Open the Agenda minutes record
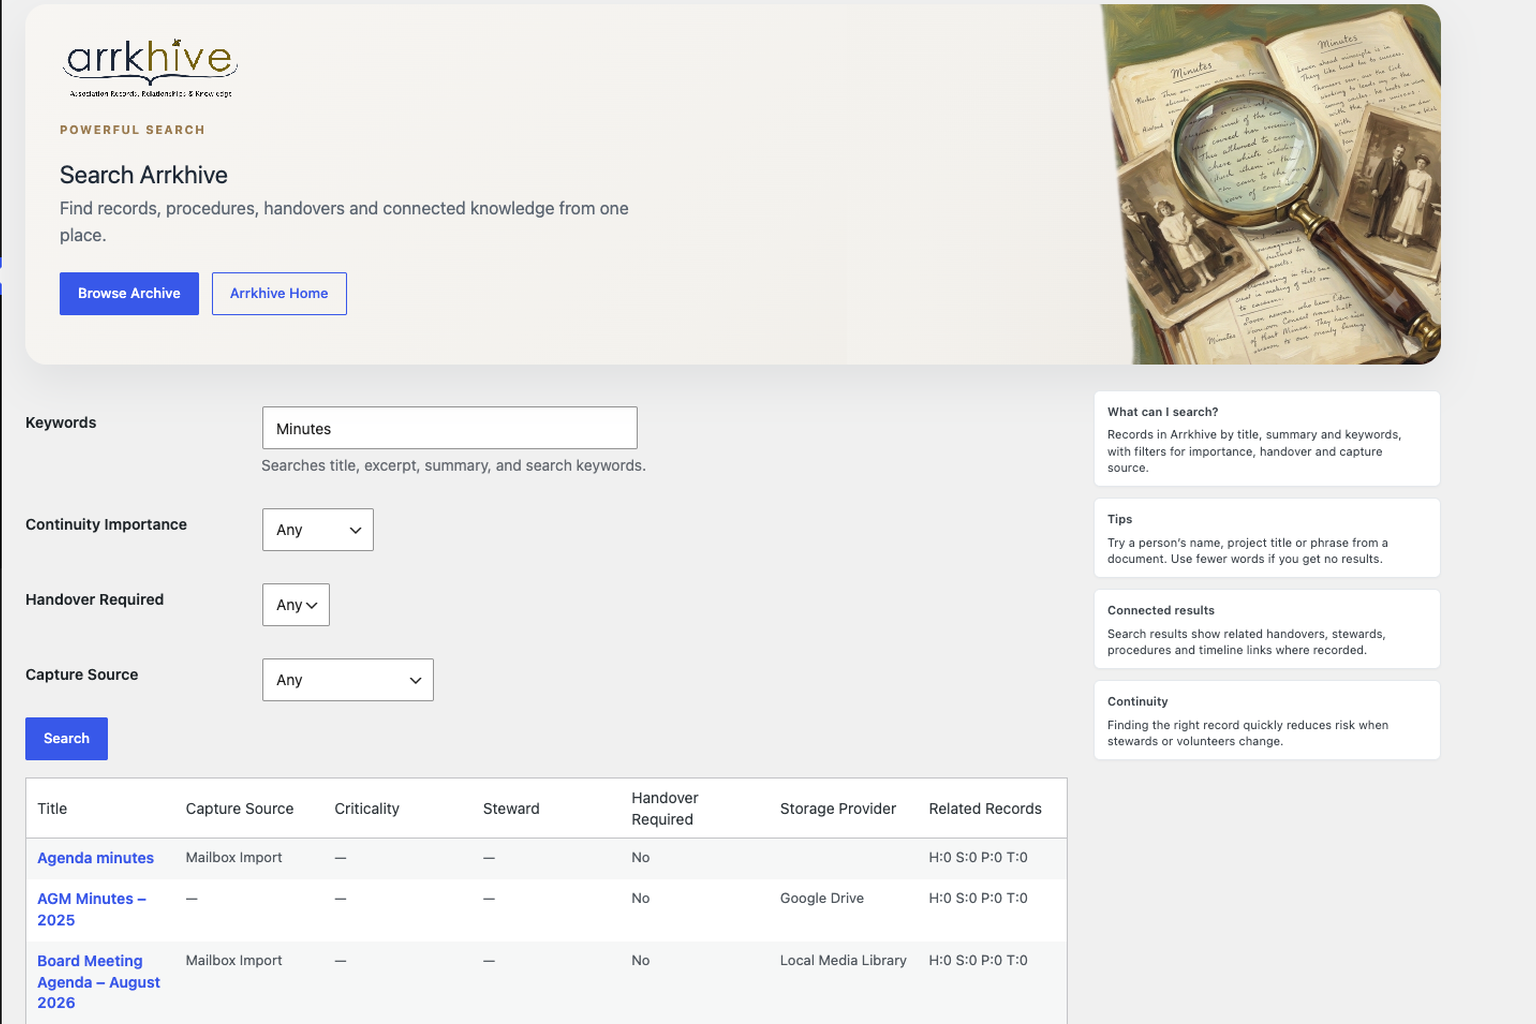Viewport: 1536px width, 1024px height. click(x=95, y=858)
